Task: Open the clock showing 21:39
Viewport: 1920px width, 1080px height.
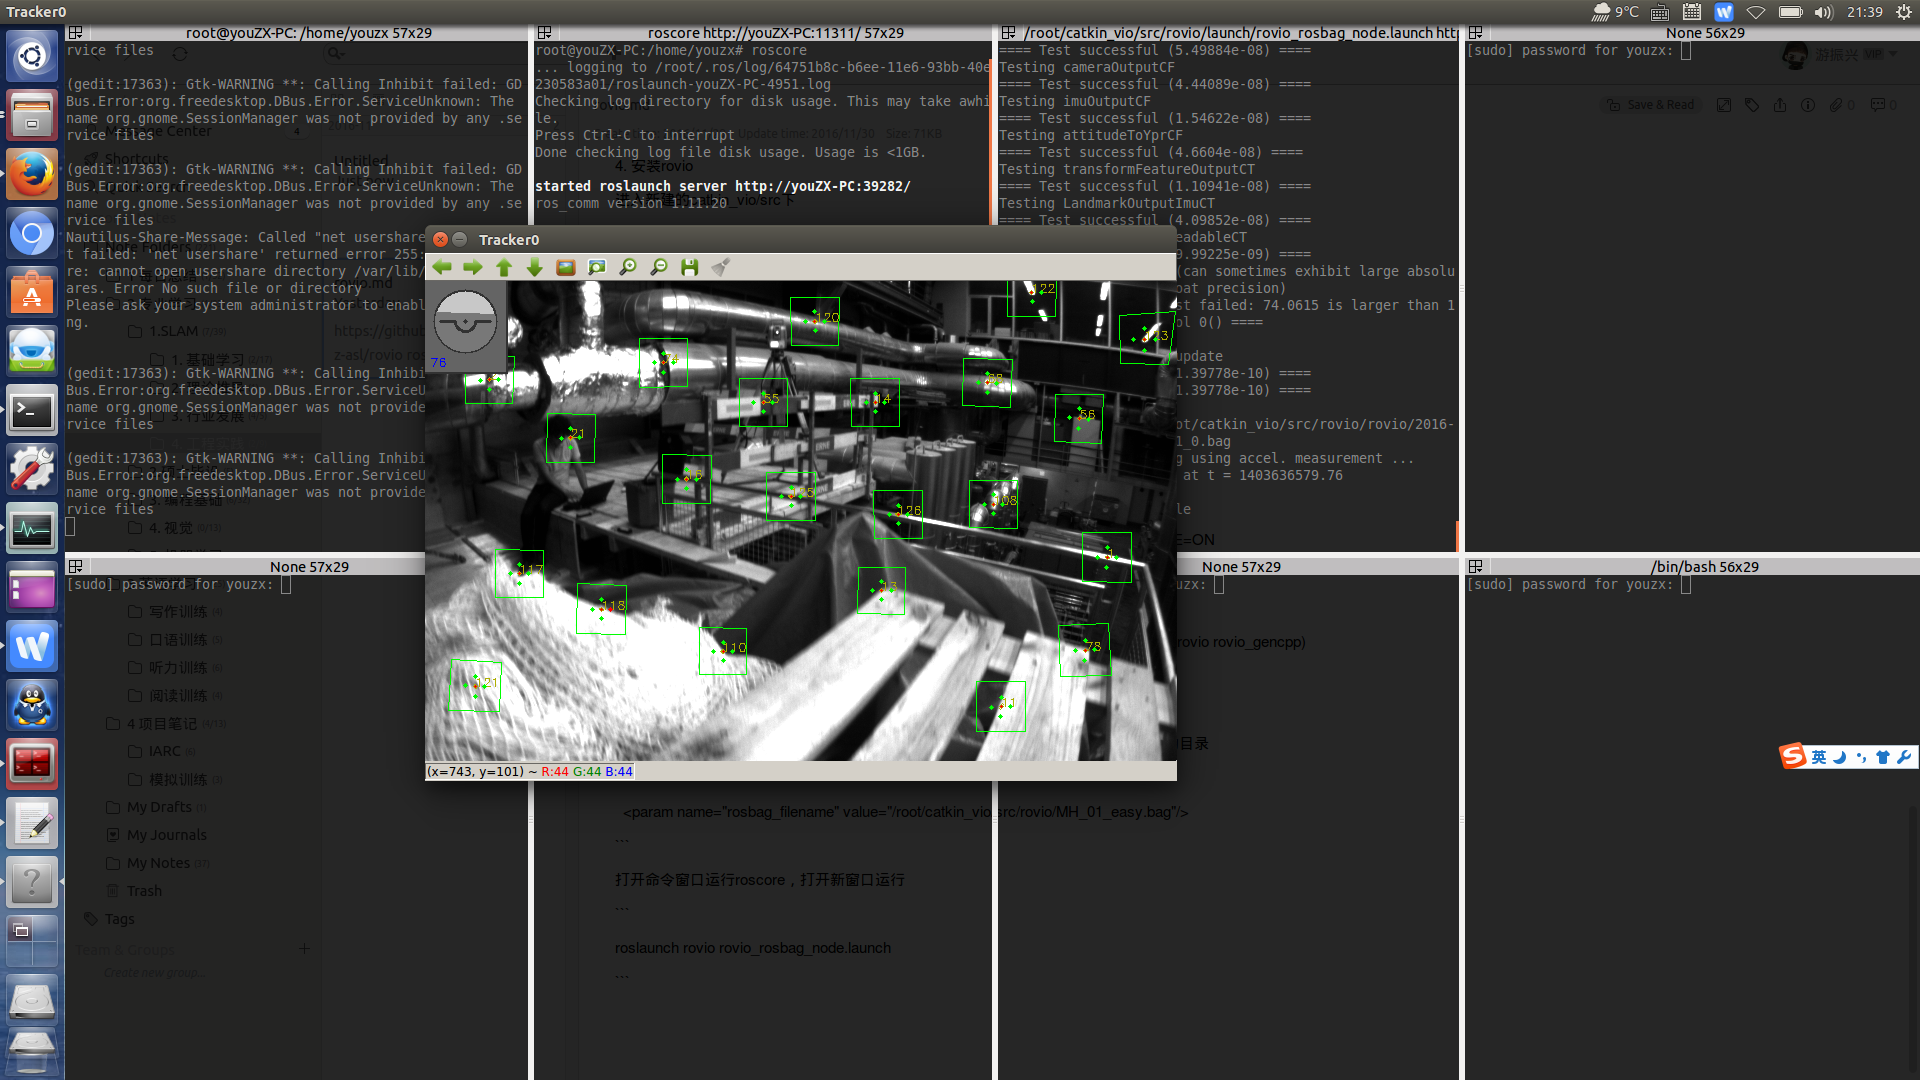Action: pos(1864,12)
